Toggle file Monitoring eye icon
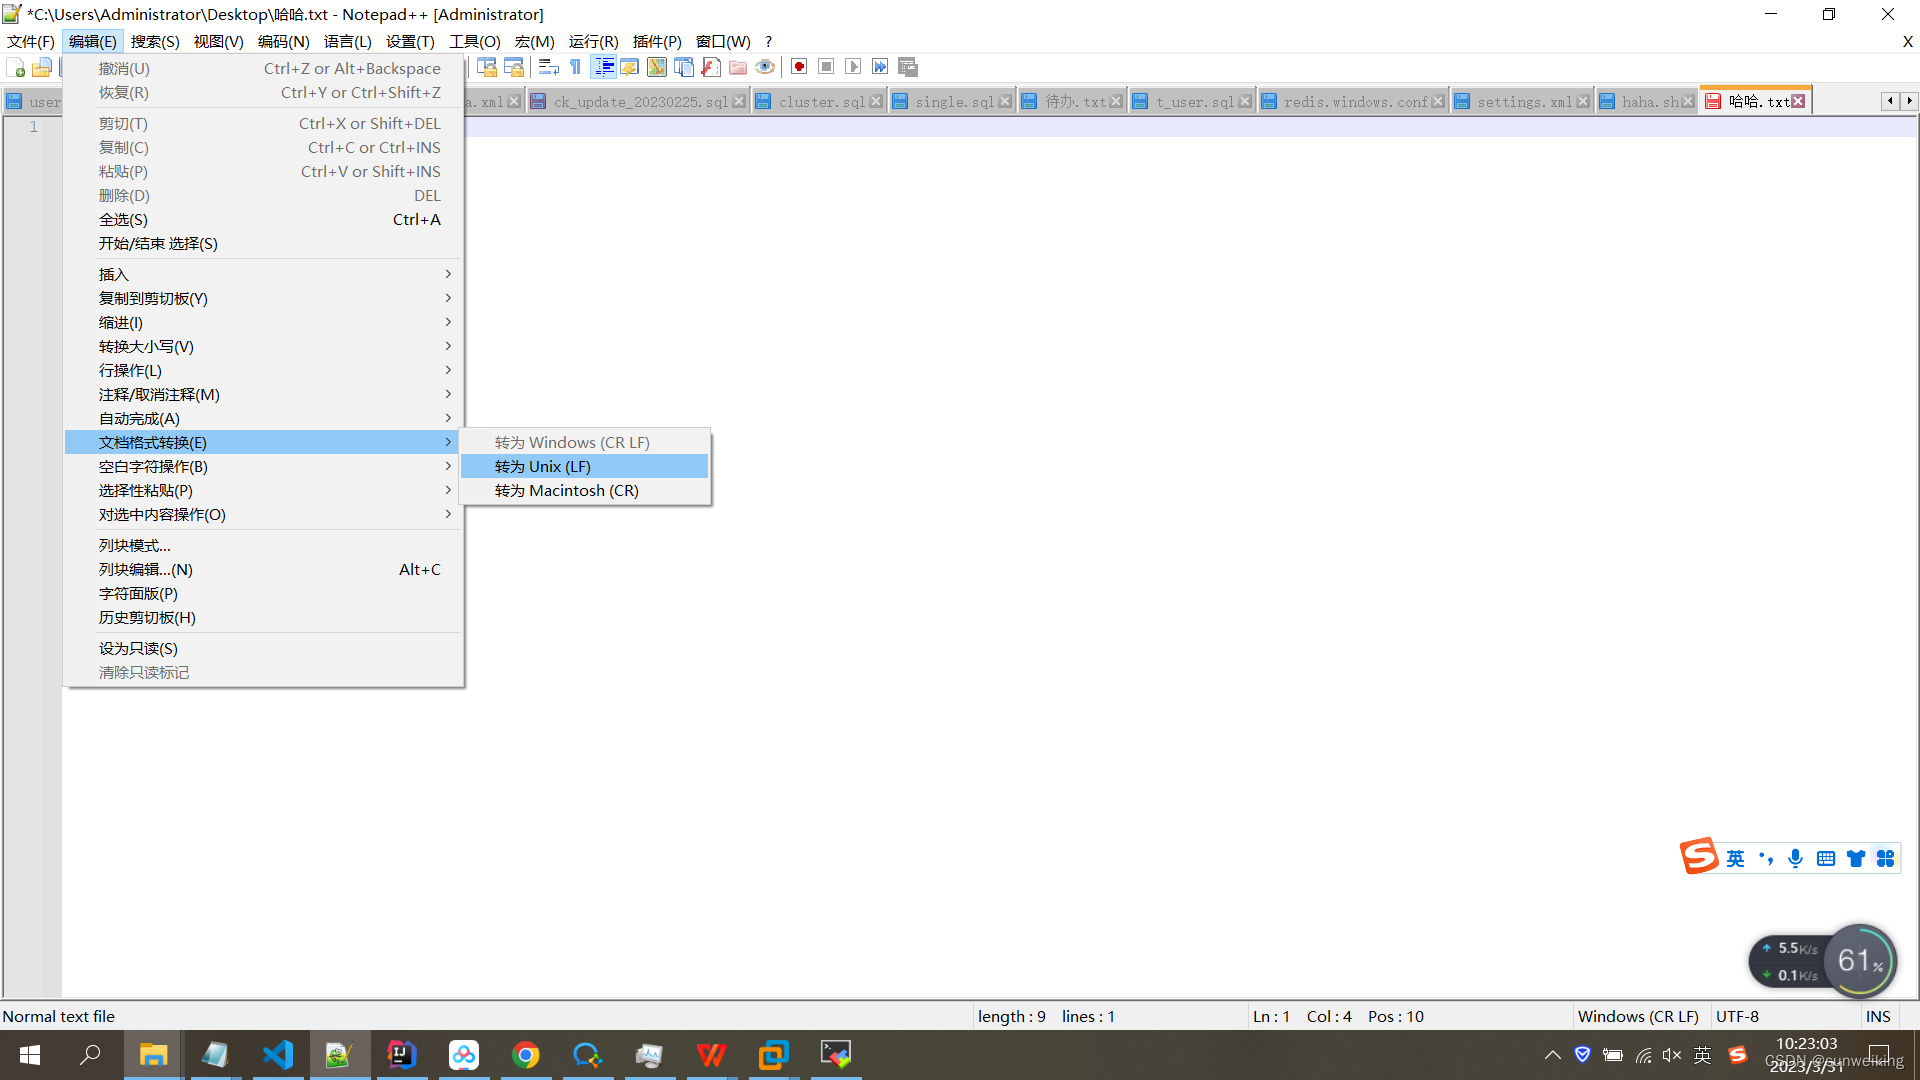This screenshot has width=1920, height=1080. click(x=765, y=67)
